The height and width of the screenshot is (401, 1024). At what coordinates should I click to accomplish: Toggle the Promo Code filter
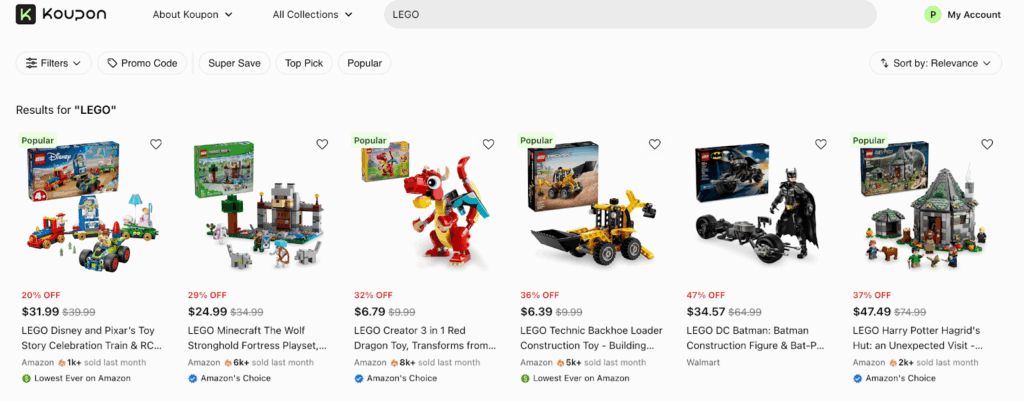[x=142, y=63]
